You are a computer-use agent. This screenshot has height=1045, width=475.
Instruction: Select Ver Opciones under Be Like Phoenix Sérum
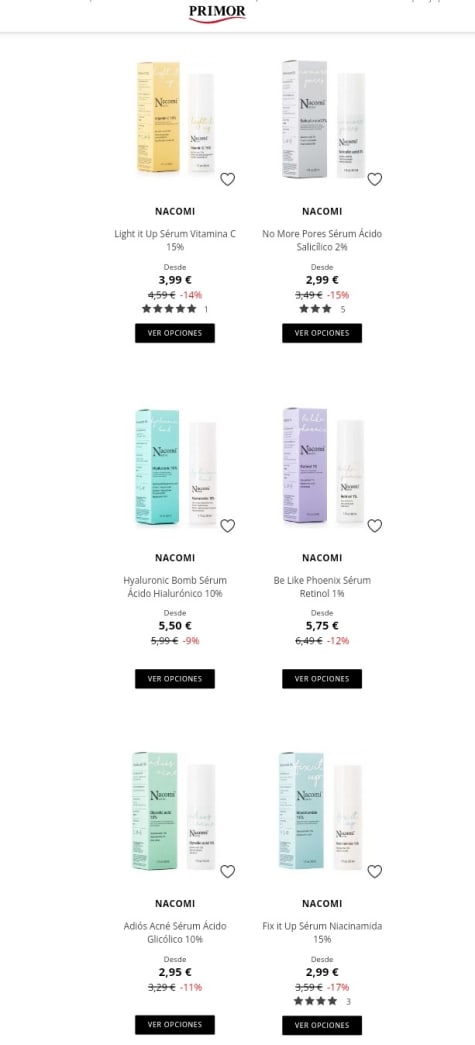(x=322, y=679)
